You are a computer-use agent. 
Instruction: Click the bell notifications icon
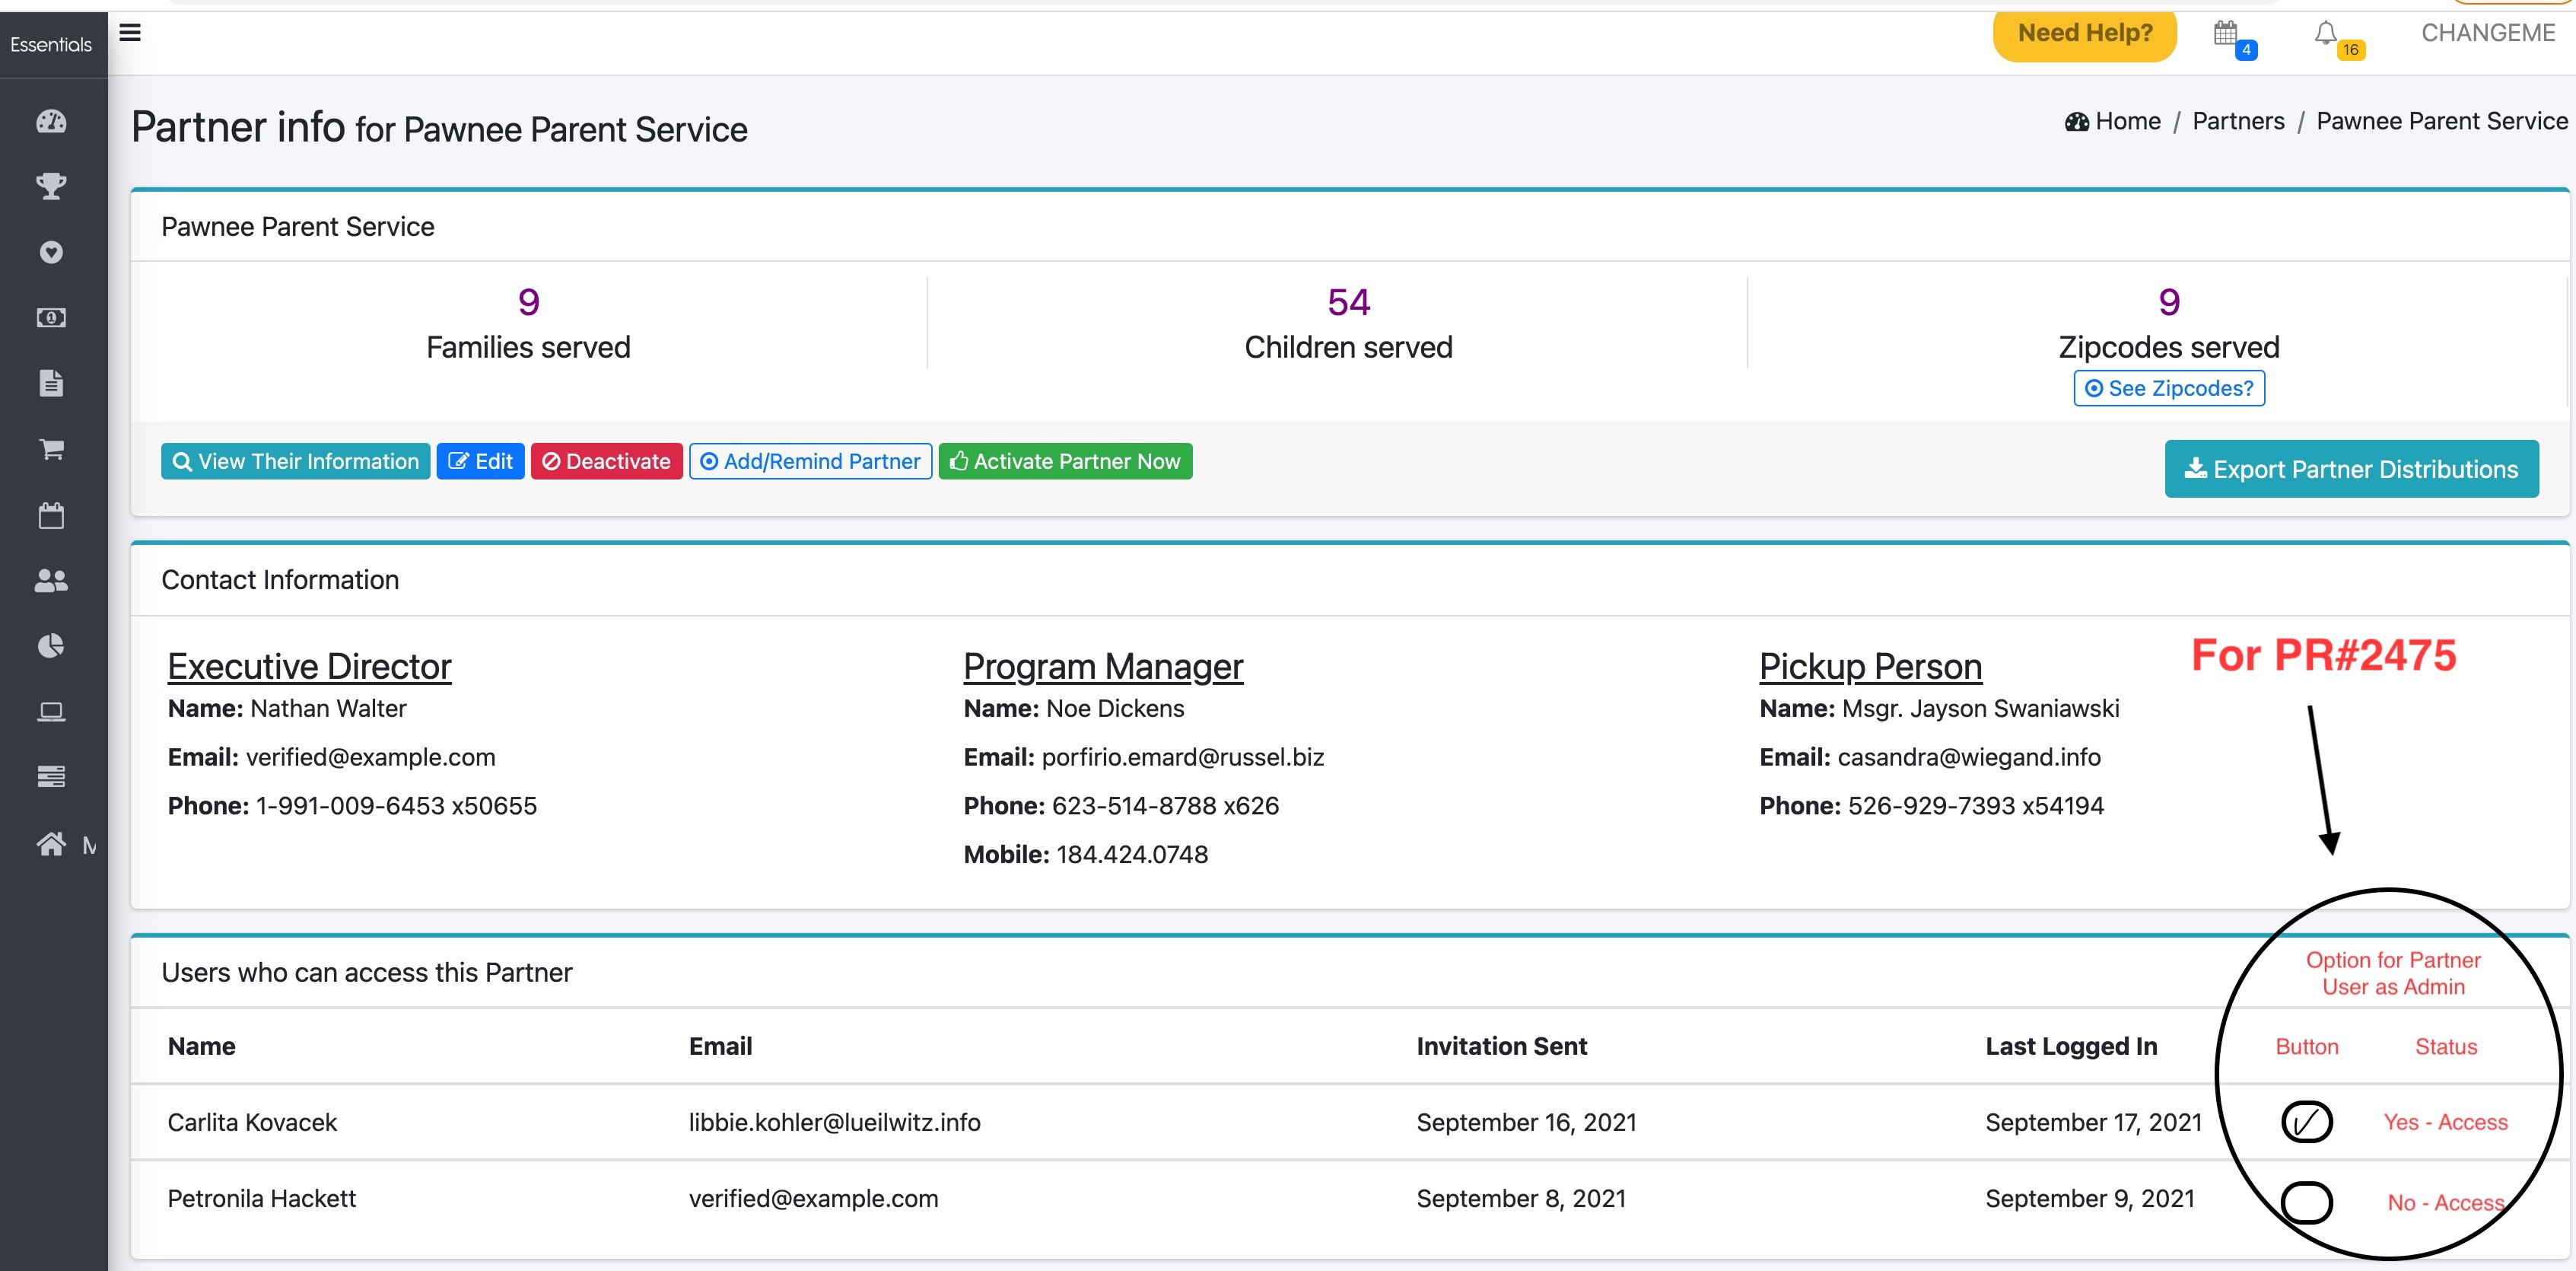(2326, 34)
